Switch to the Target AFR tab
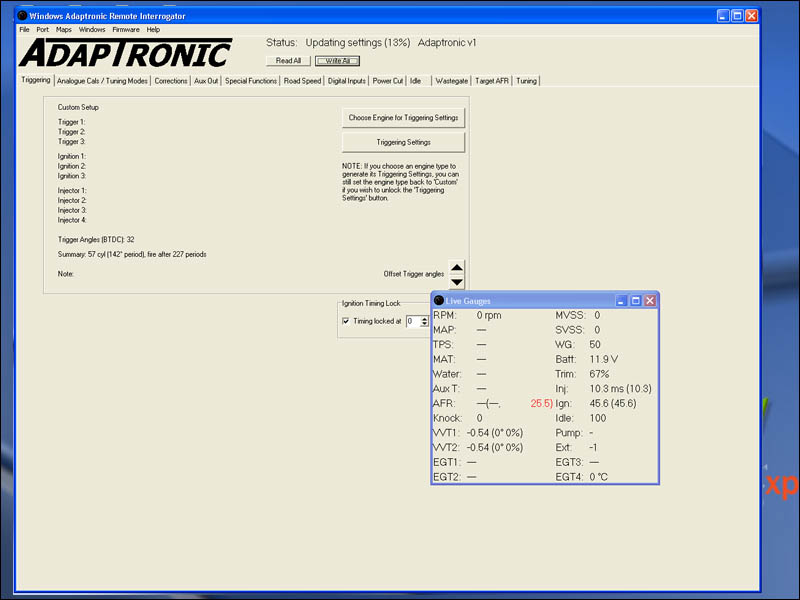The width and height of the screenshot is (800, 600). click(492, 81)
